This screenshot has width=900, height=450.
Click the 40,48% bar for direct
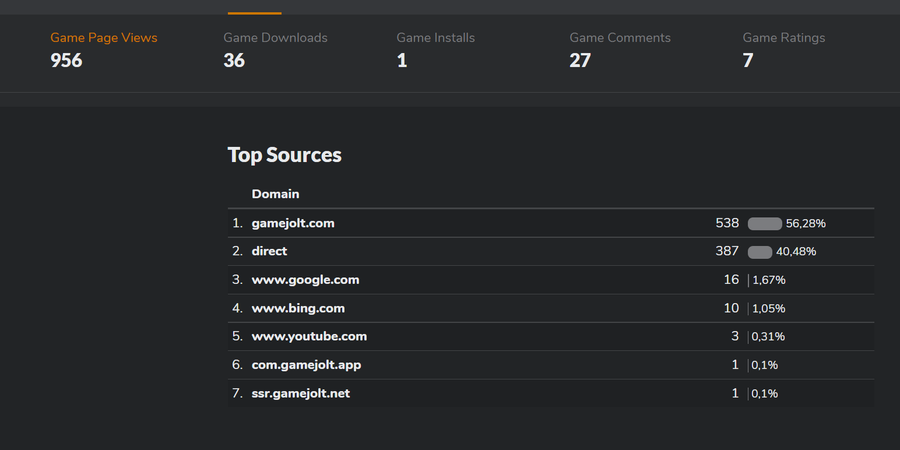(760, 251)
